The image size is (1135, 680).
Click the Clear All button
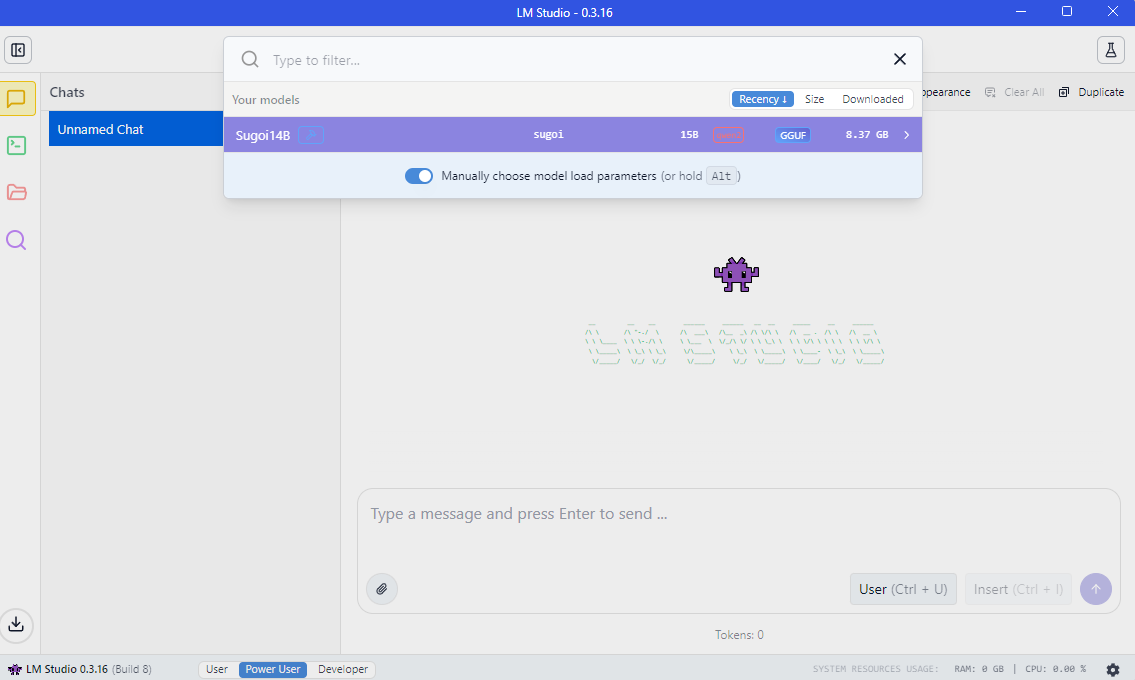1014,92
